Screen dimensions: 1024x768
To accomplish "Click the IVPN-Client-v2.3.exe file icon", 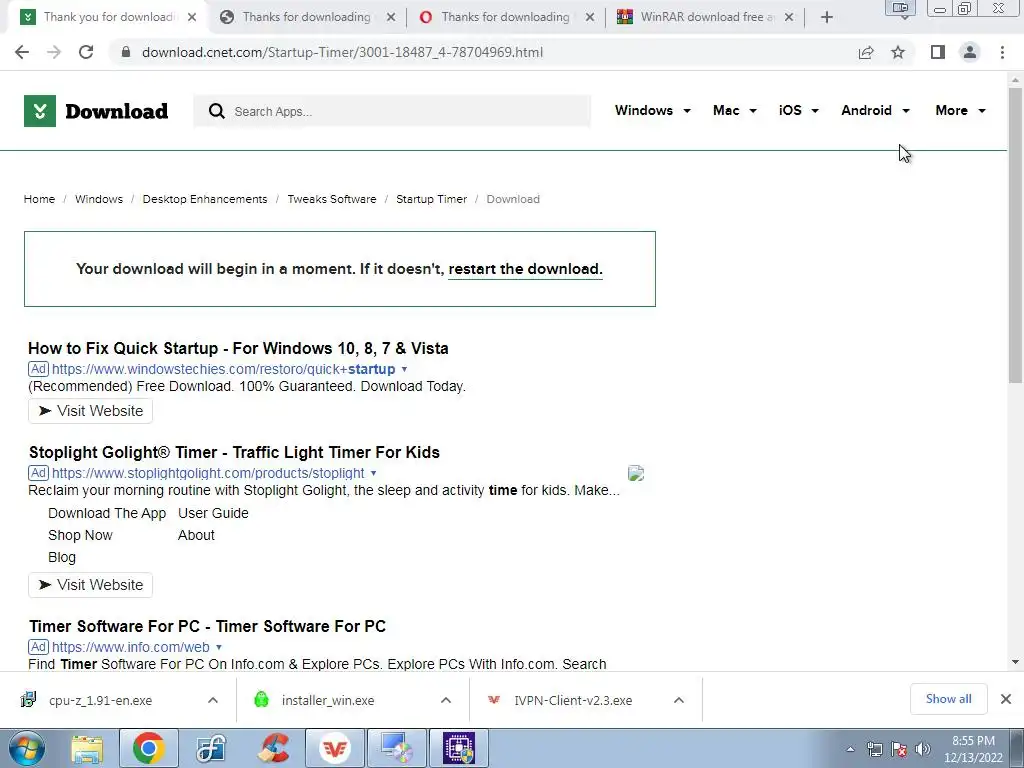I will click(x=494, y=699).
